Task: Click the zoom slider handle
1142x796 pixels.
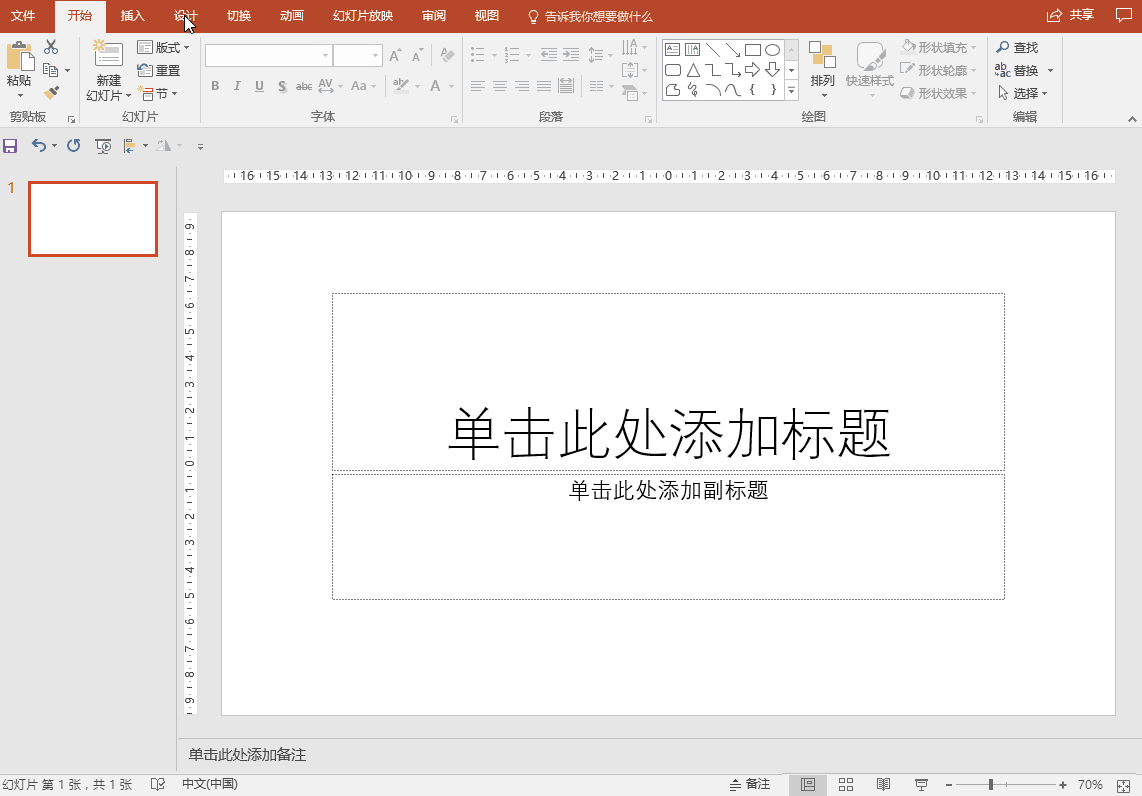Action: pyautogui.click(x=991, y=785)
